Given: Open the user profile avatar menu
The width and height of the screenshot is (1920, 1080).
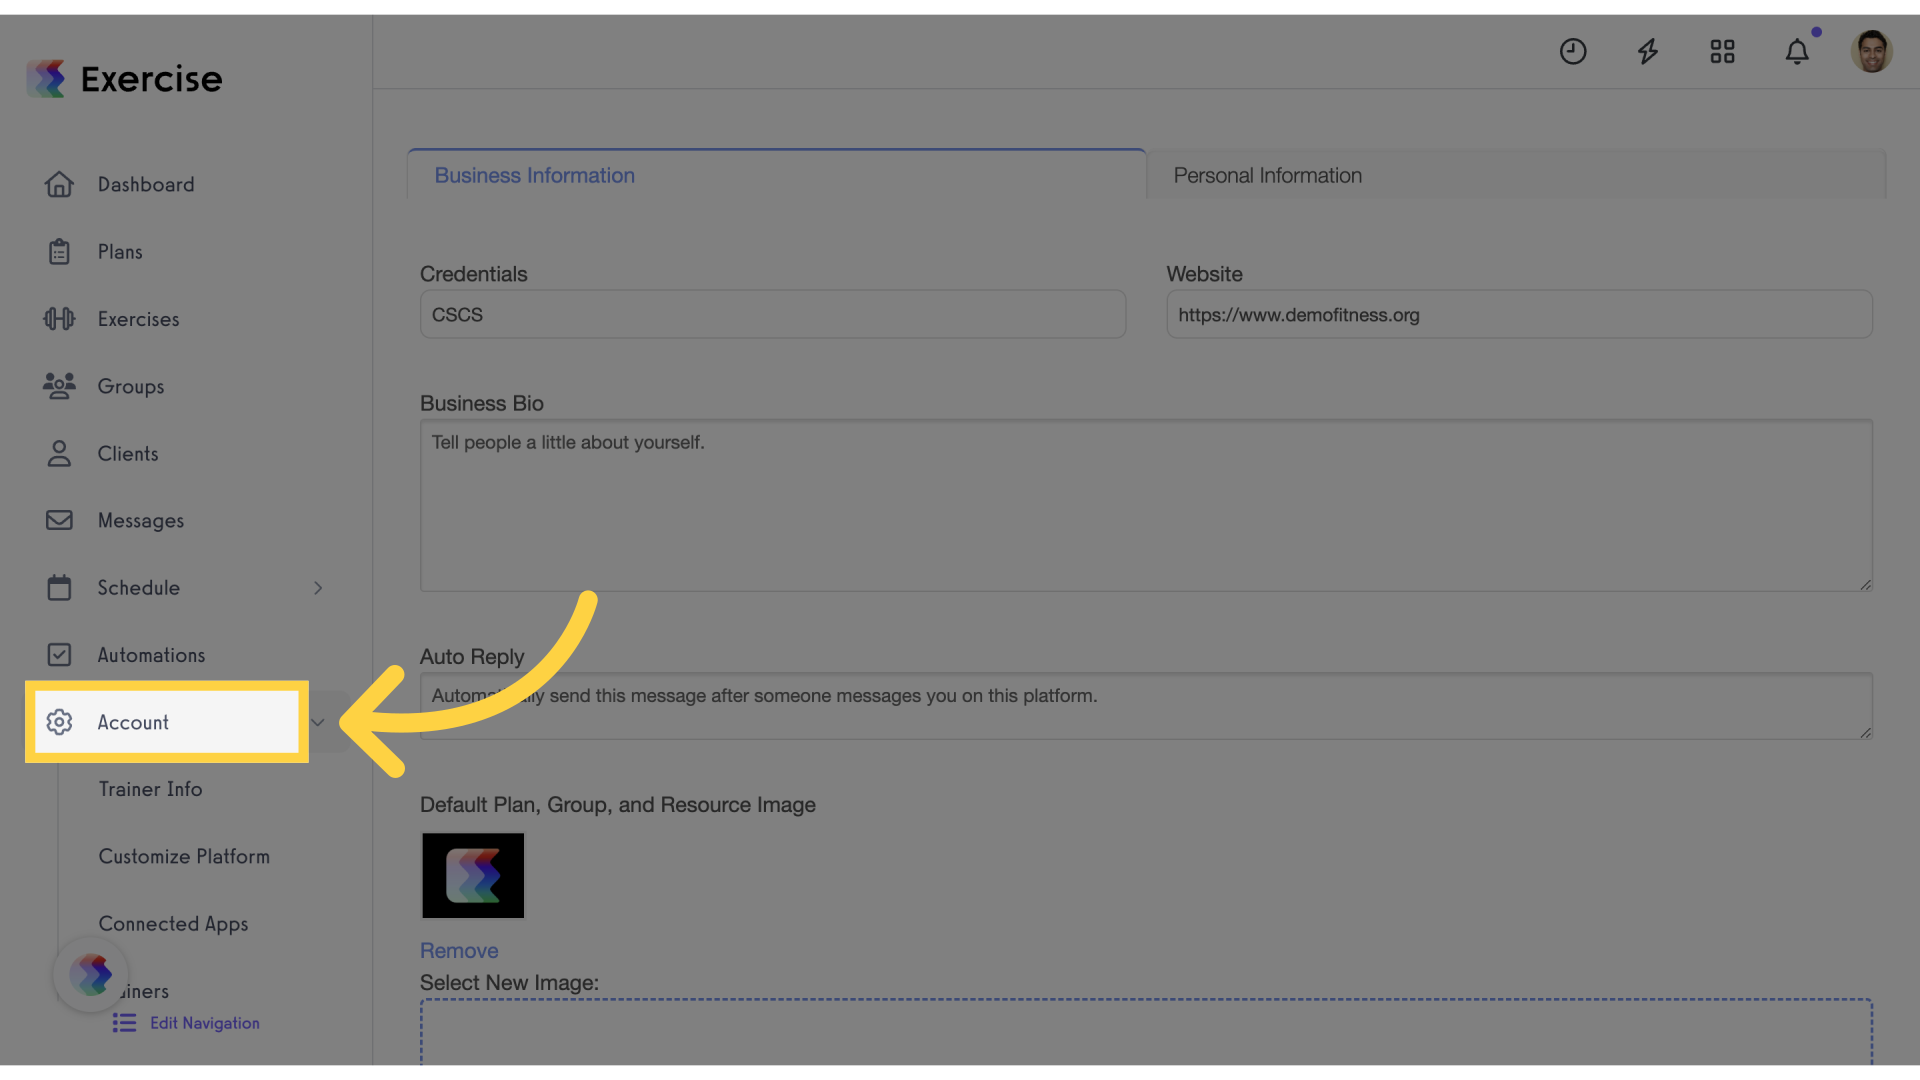Looking at the screenshot, I should 1871,51.
